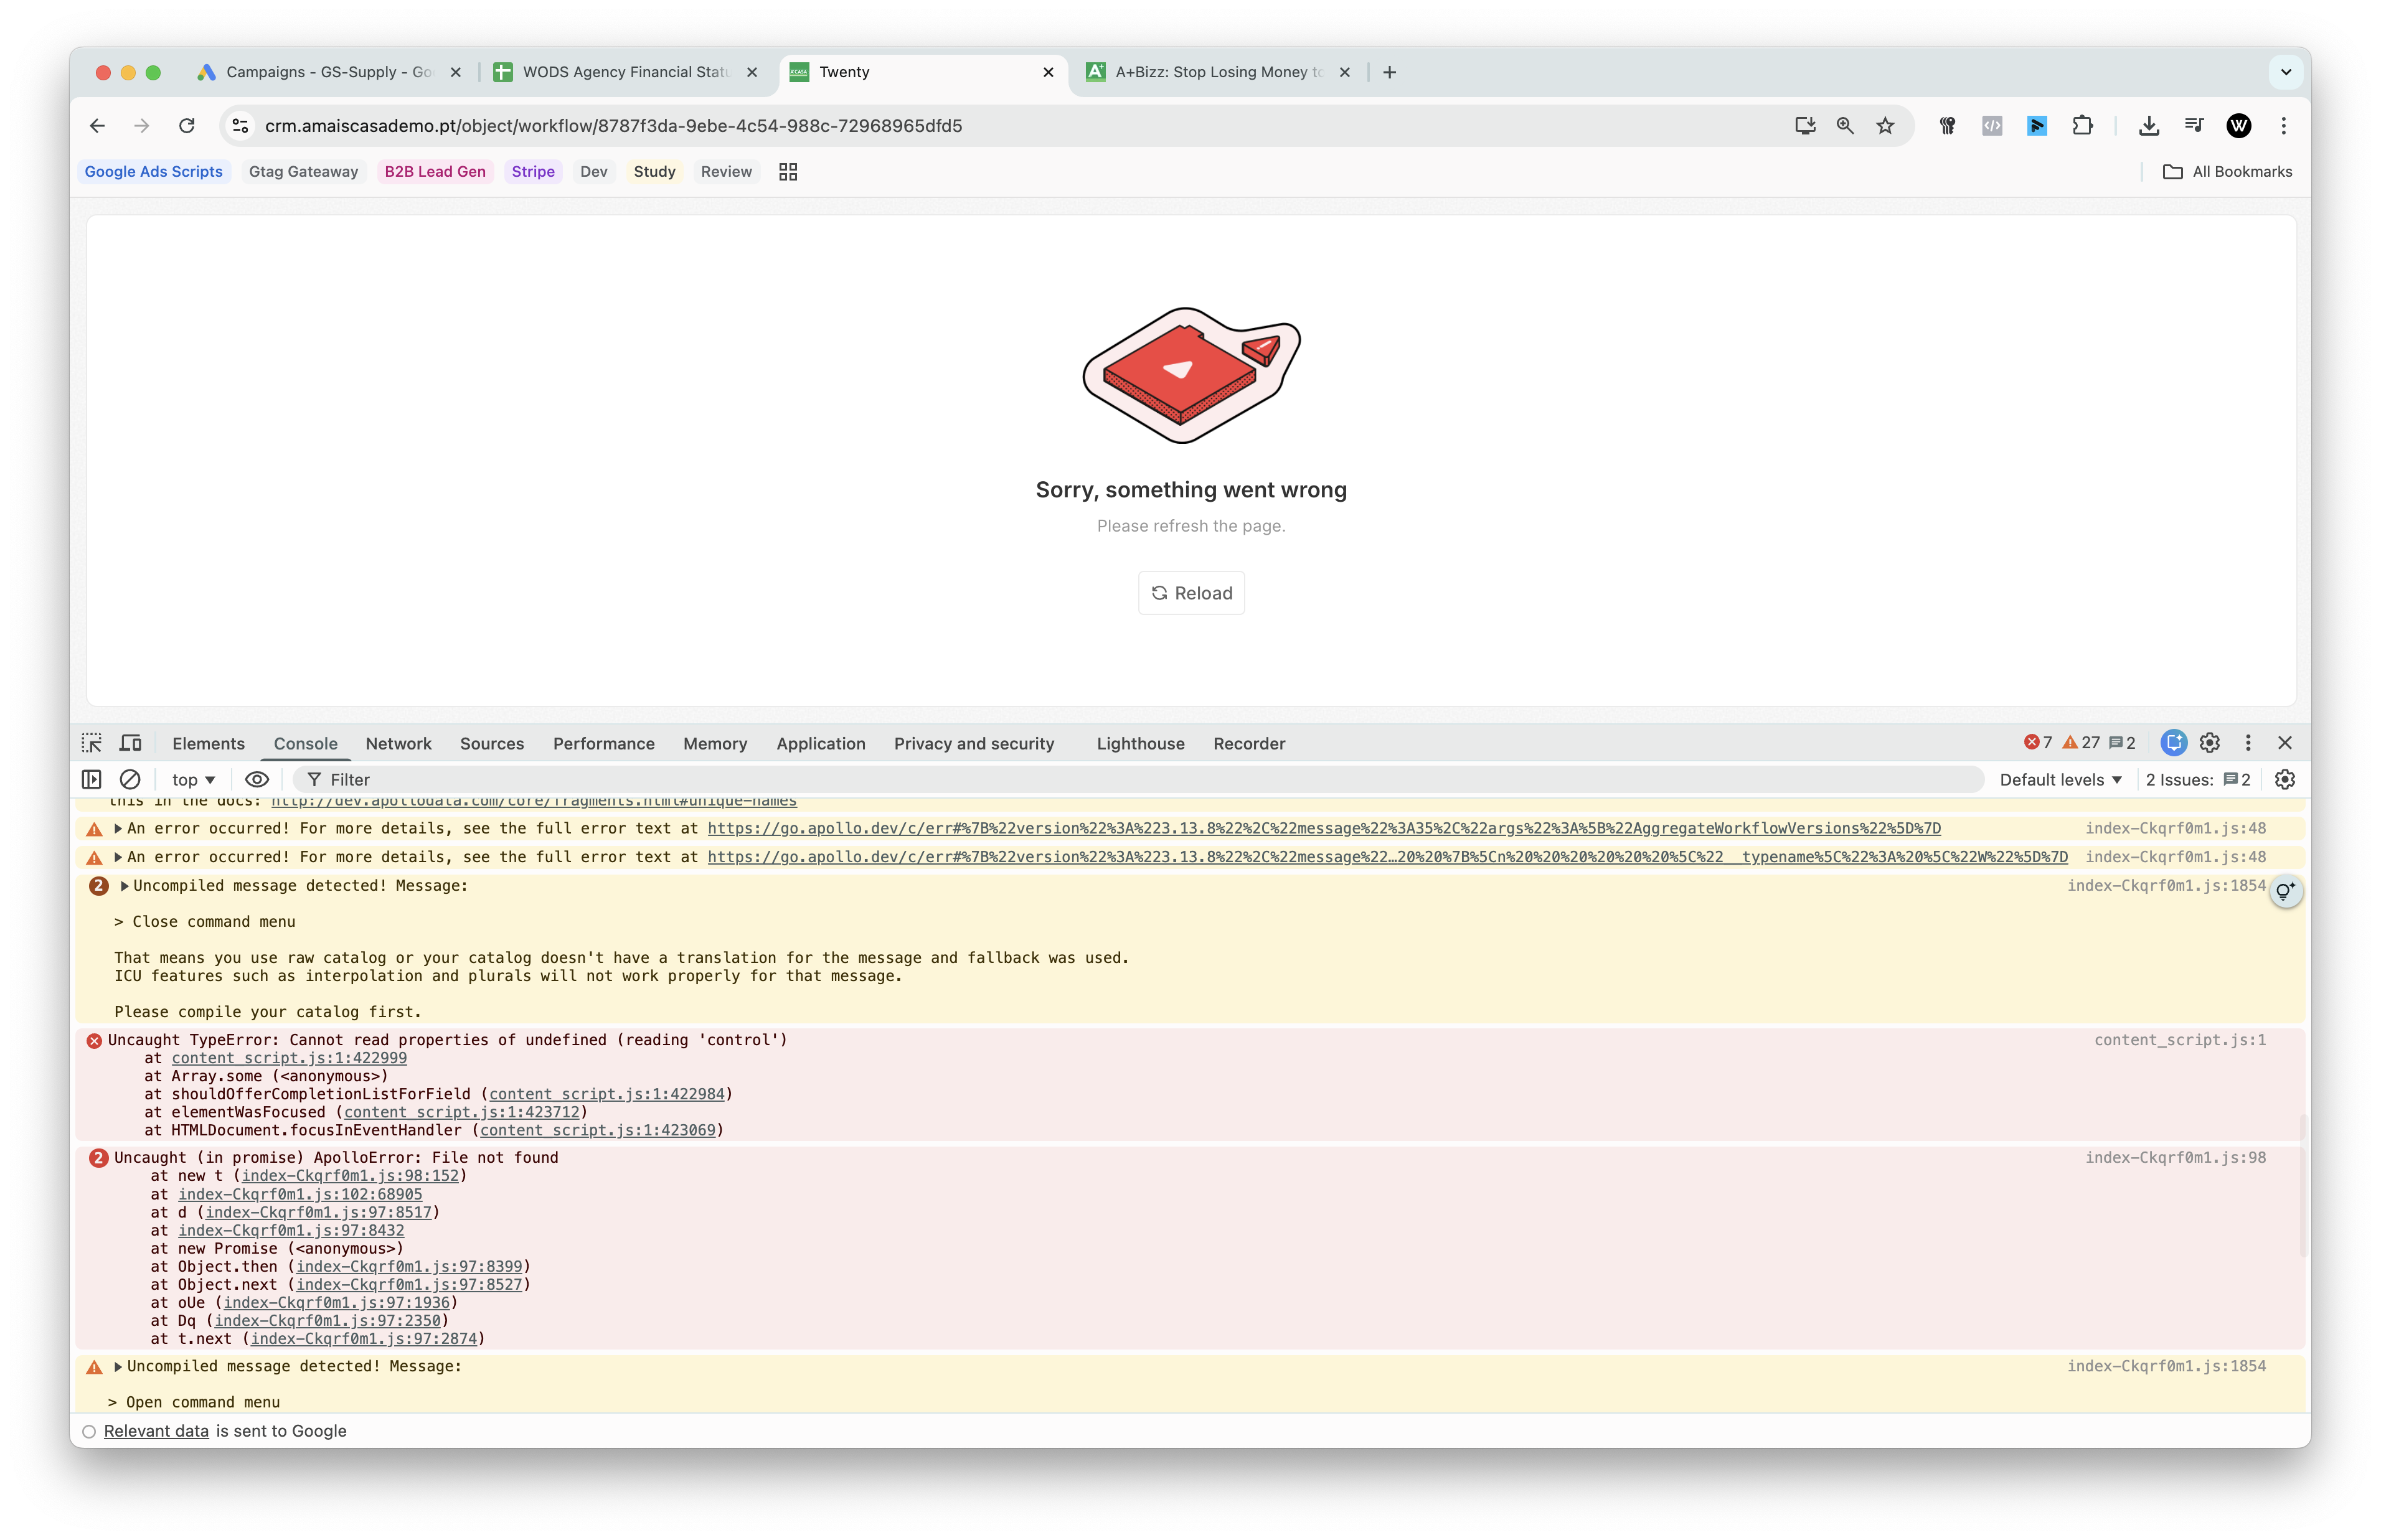Open DevTools settings gear next to AI icon
This screenshot has width=2381, height=1540.
click(x=2210, y=743)
